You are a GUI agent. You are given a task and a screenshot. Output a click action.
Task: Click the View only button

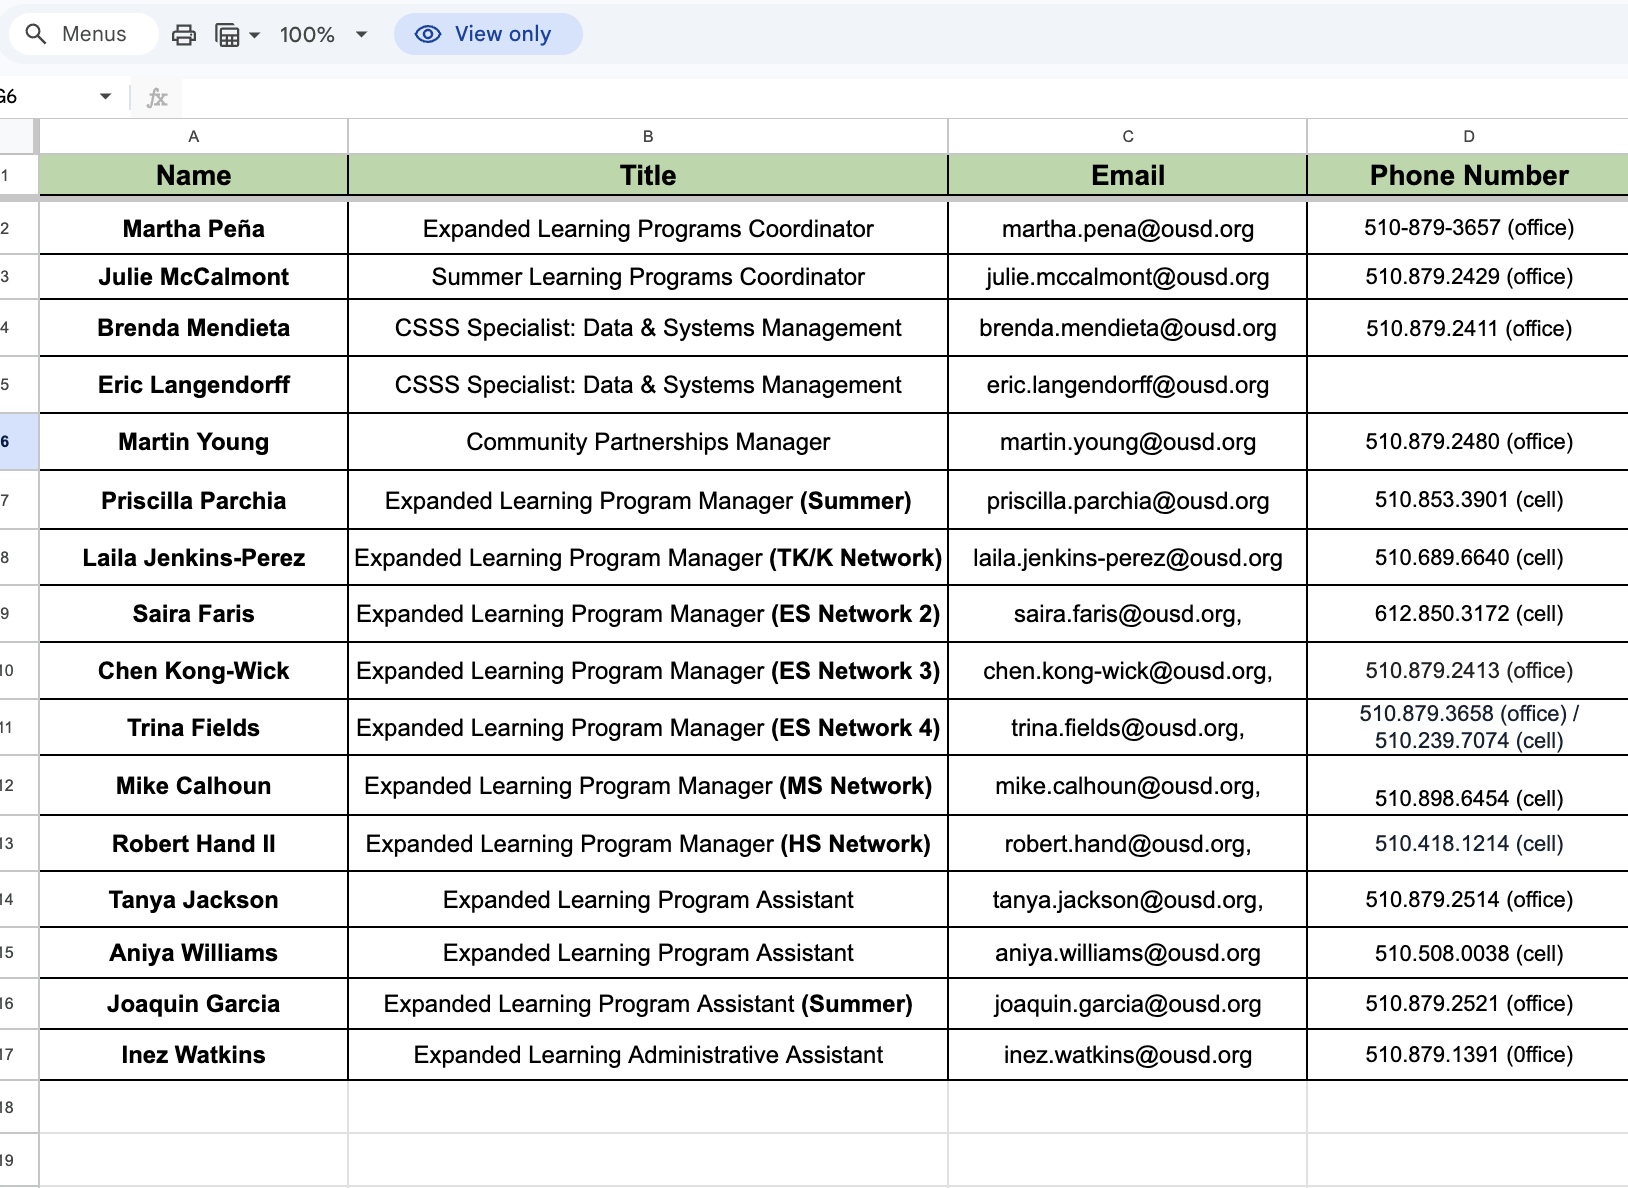tap(488, 34)
